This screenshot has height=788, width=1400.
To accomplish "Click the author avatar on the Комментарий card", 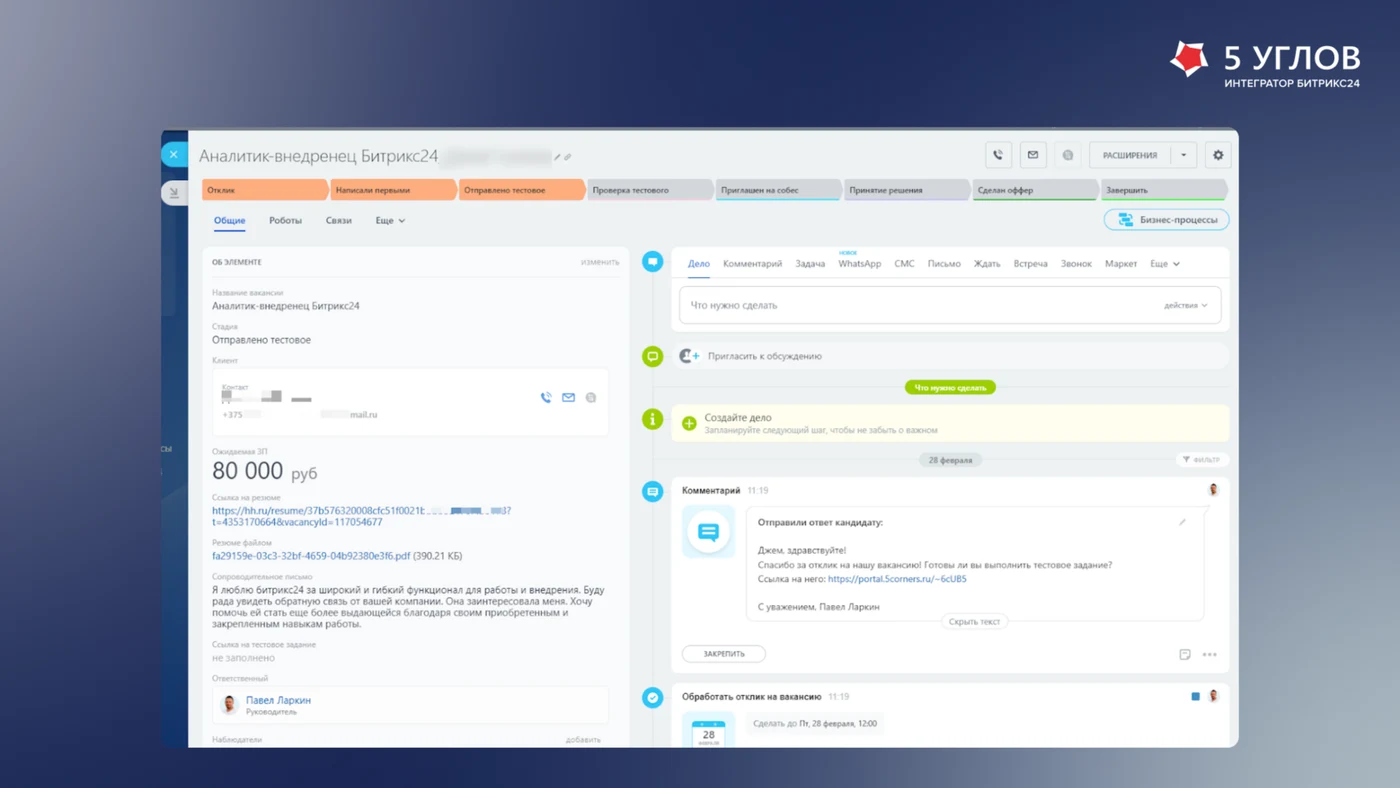I will coord(1213,490).
